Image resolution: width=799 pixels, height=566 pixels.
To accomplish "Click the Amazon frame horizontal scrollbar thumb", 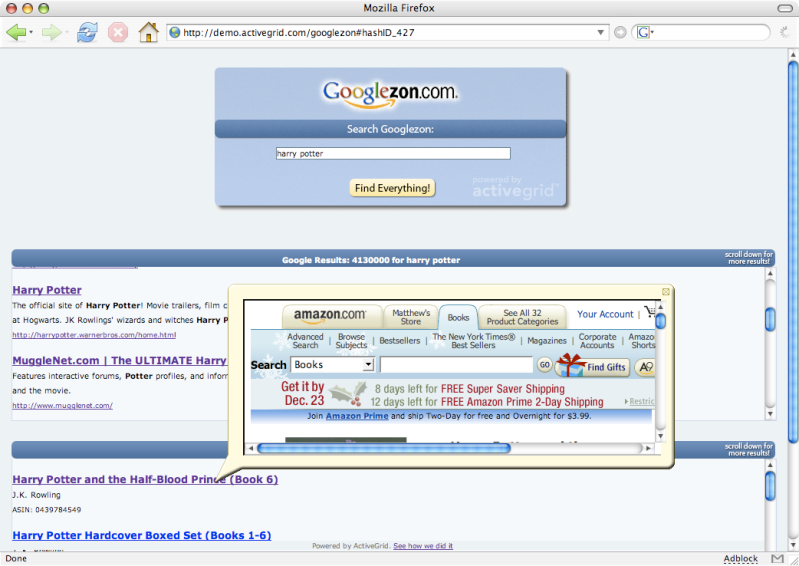I will [384, 448].
